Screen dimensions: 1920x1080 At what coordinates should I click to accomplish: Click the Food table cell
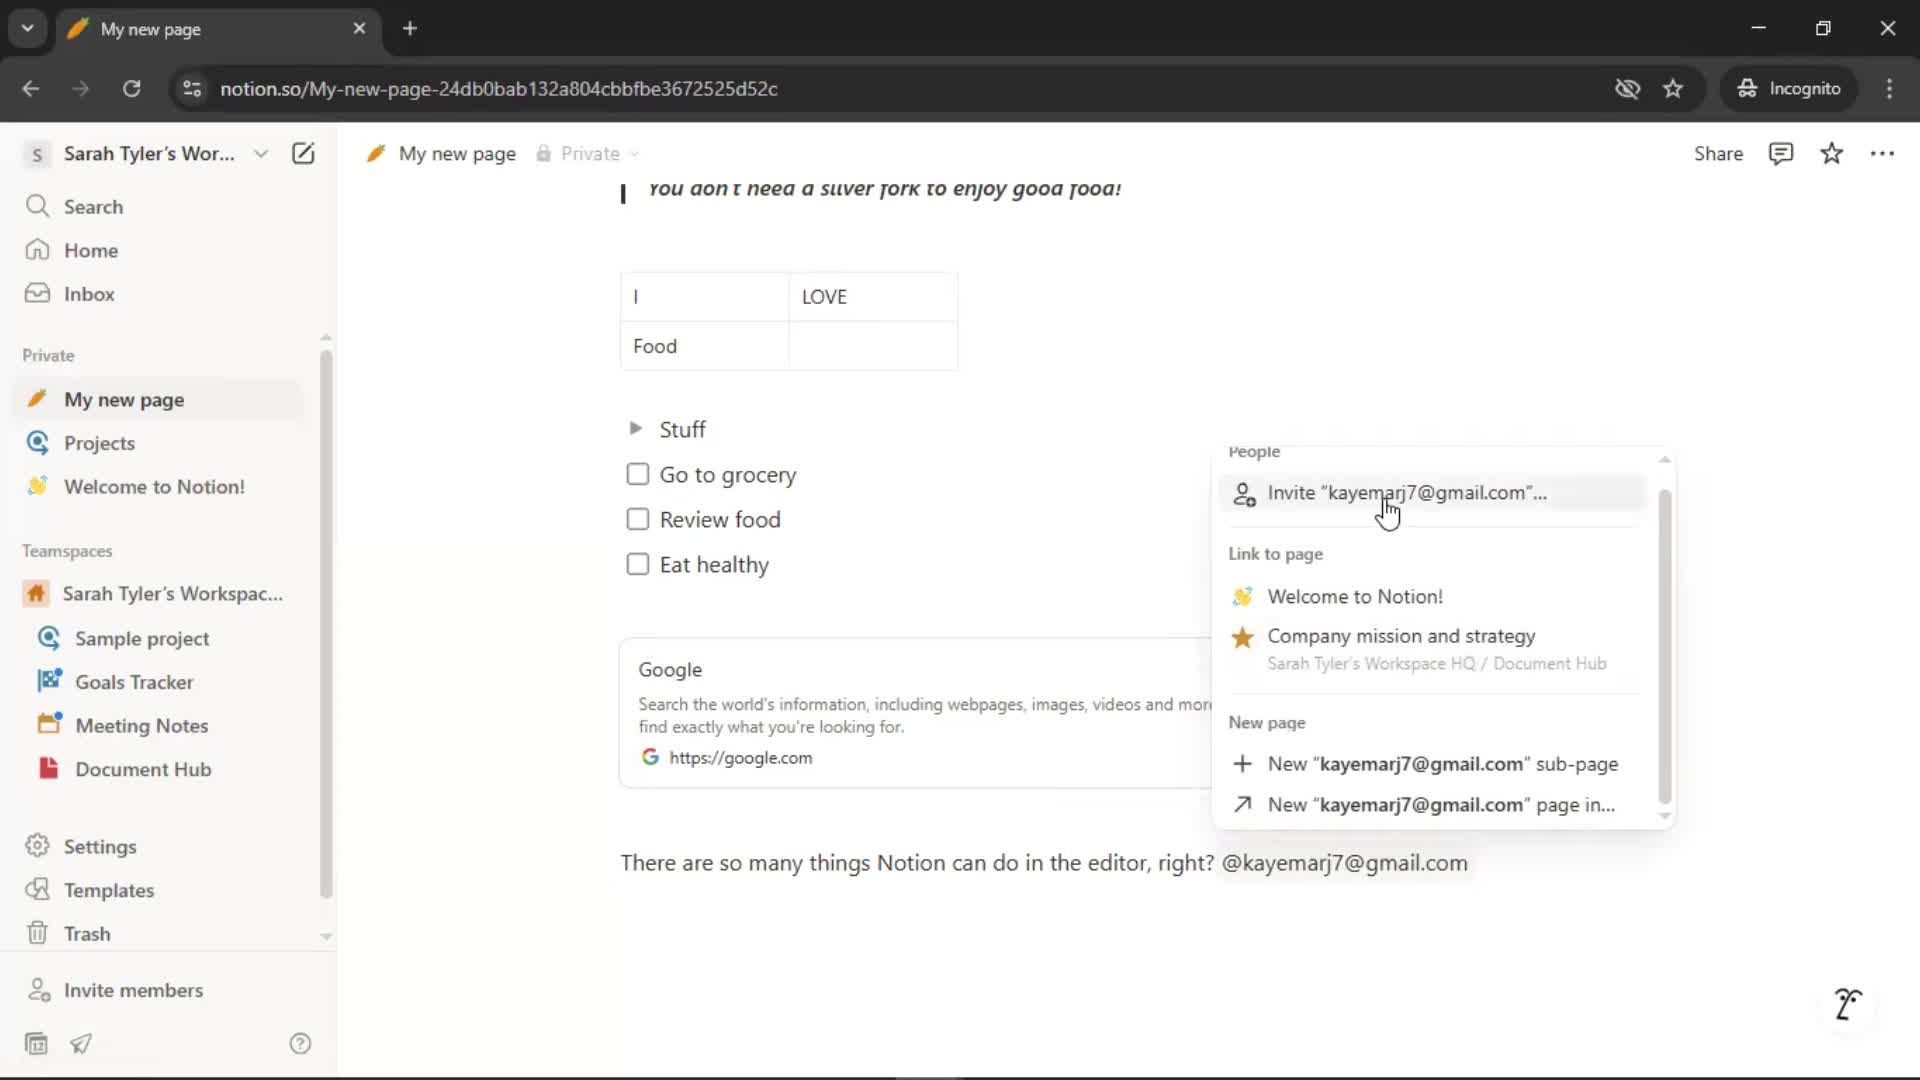(704, 346)
